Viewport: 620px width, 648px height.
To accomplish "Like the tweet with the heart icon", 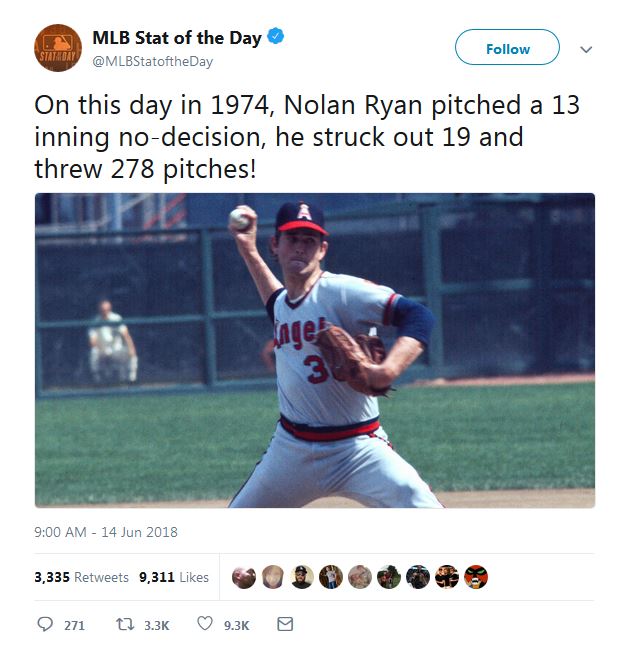I will point(205,625).
